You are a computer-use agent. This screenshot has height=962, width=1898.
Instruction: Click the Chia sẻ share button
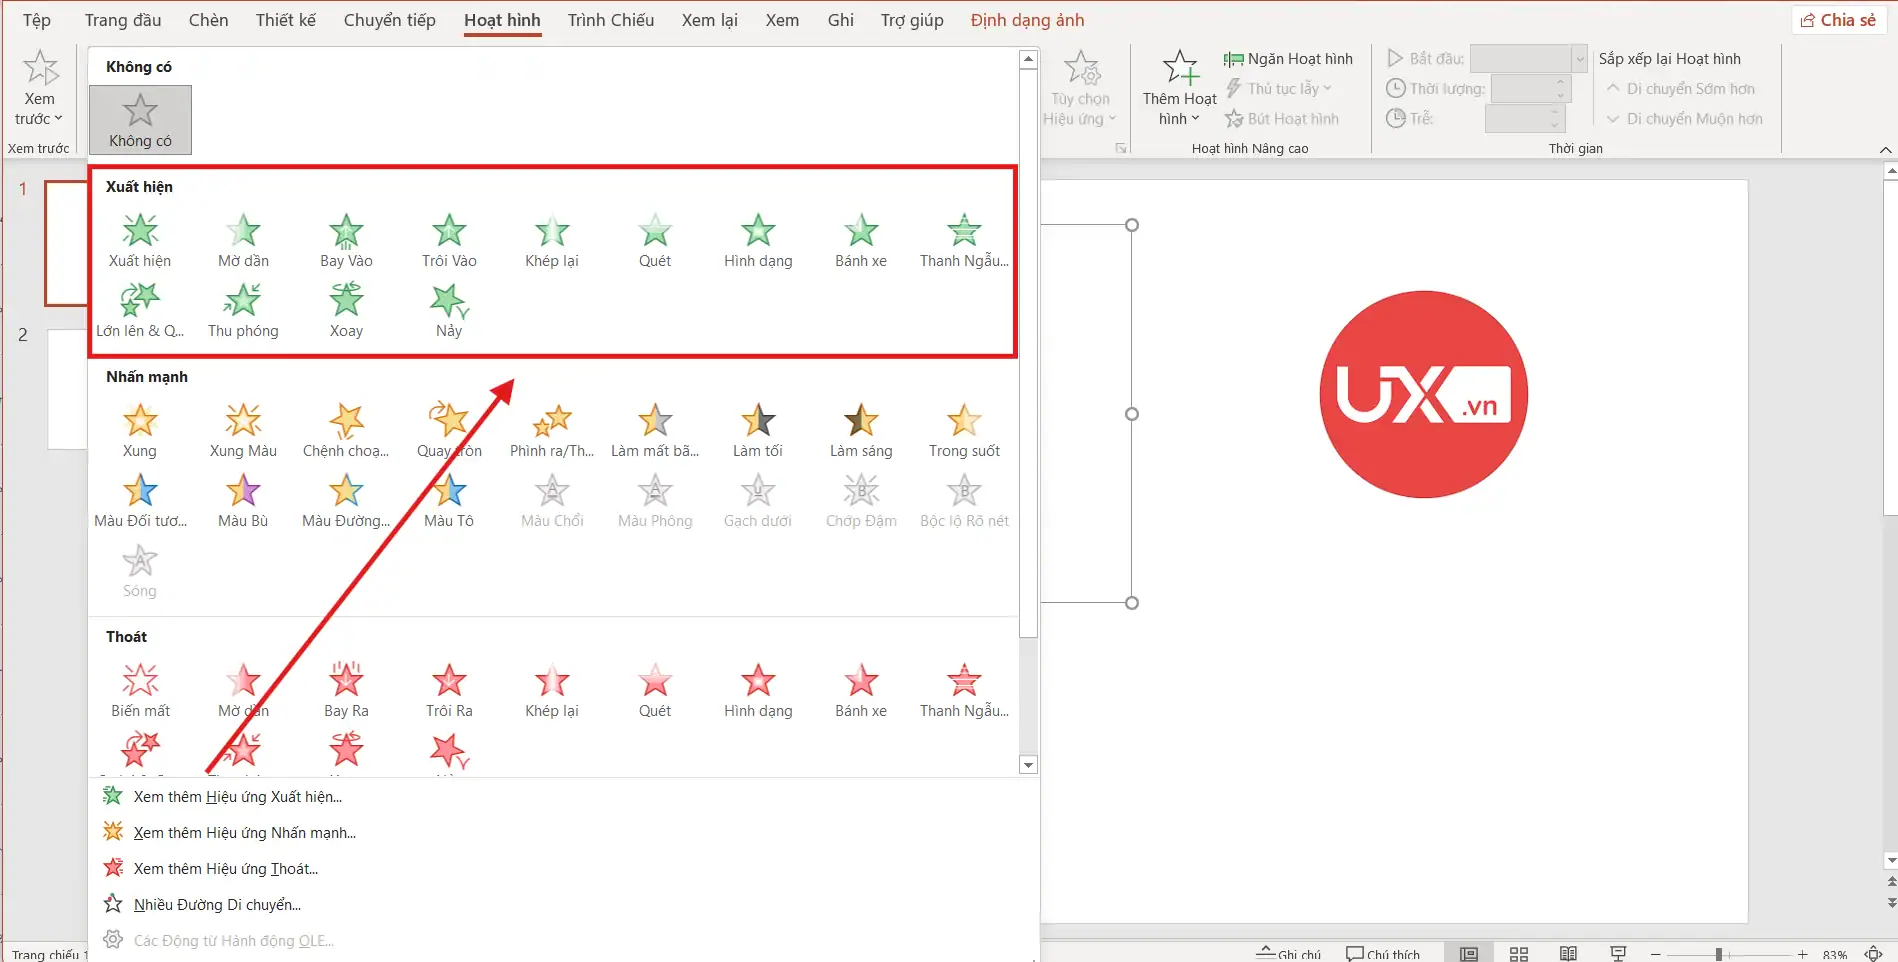pos(1838,20)
